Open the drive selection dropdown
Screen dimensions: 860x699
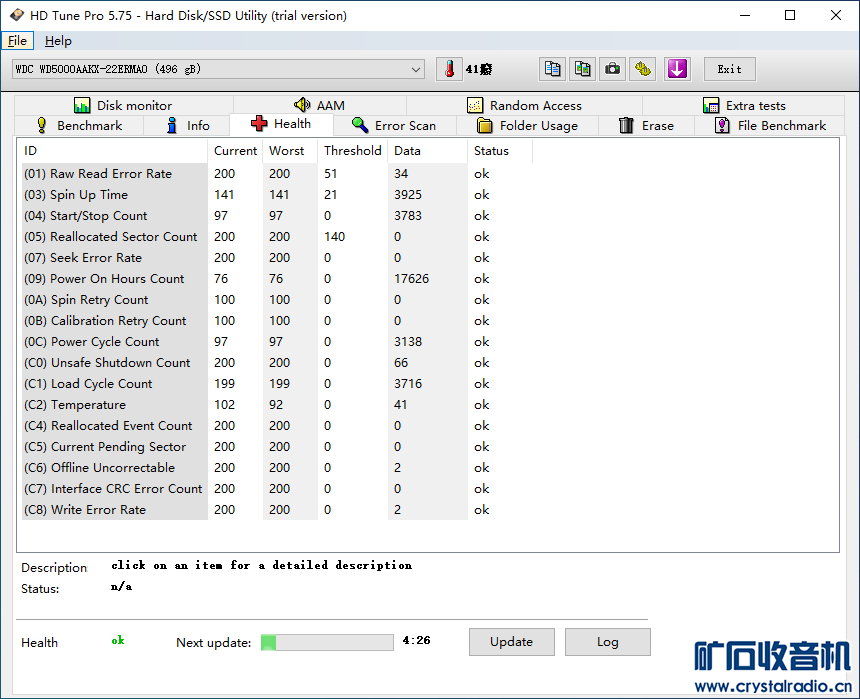pyautogui.click(x=218, y=69)
